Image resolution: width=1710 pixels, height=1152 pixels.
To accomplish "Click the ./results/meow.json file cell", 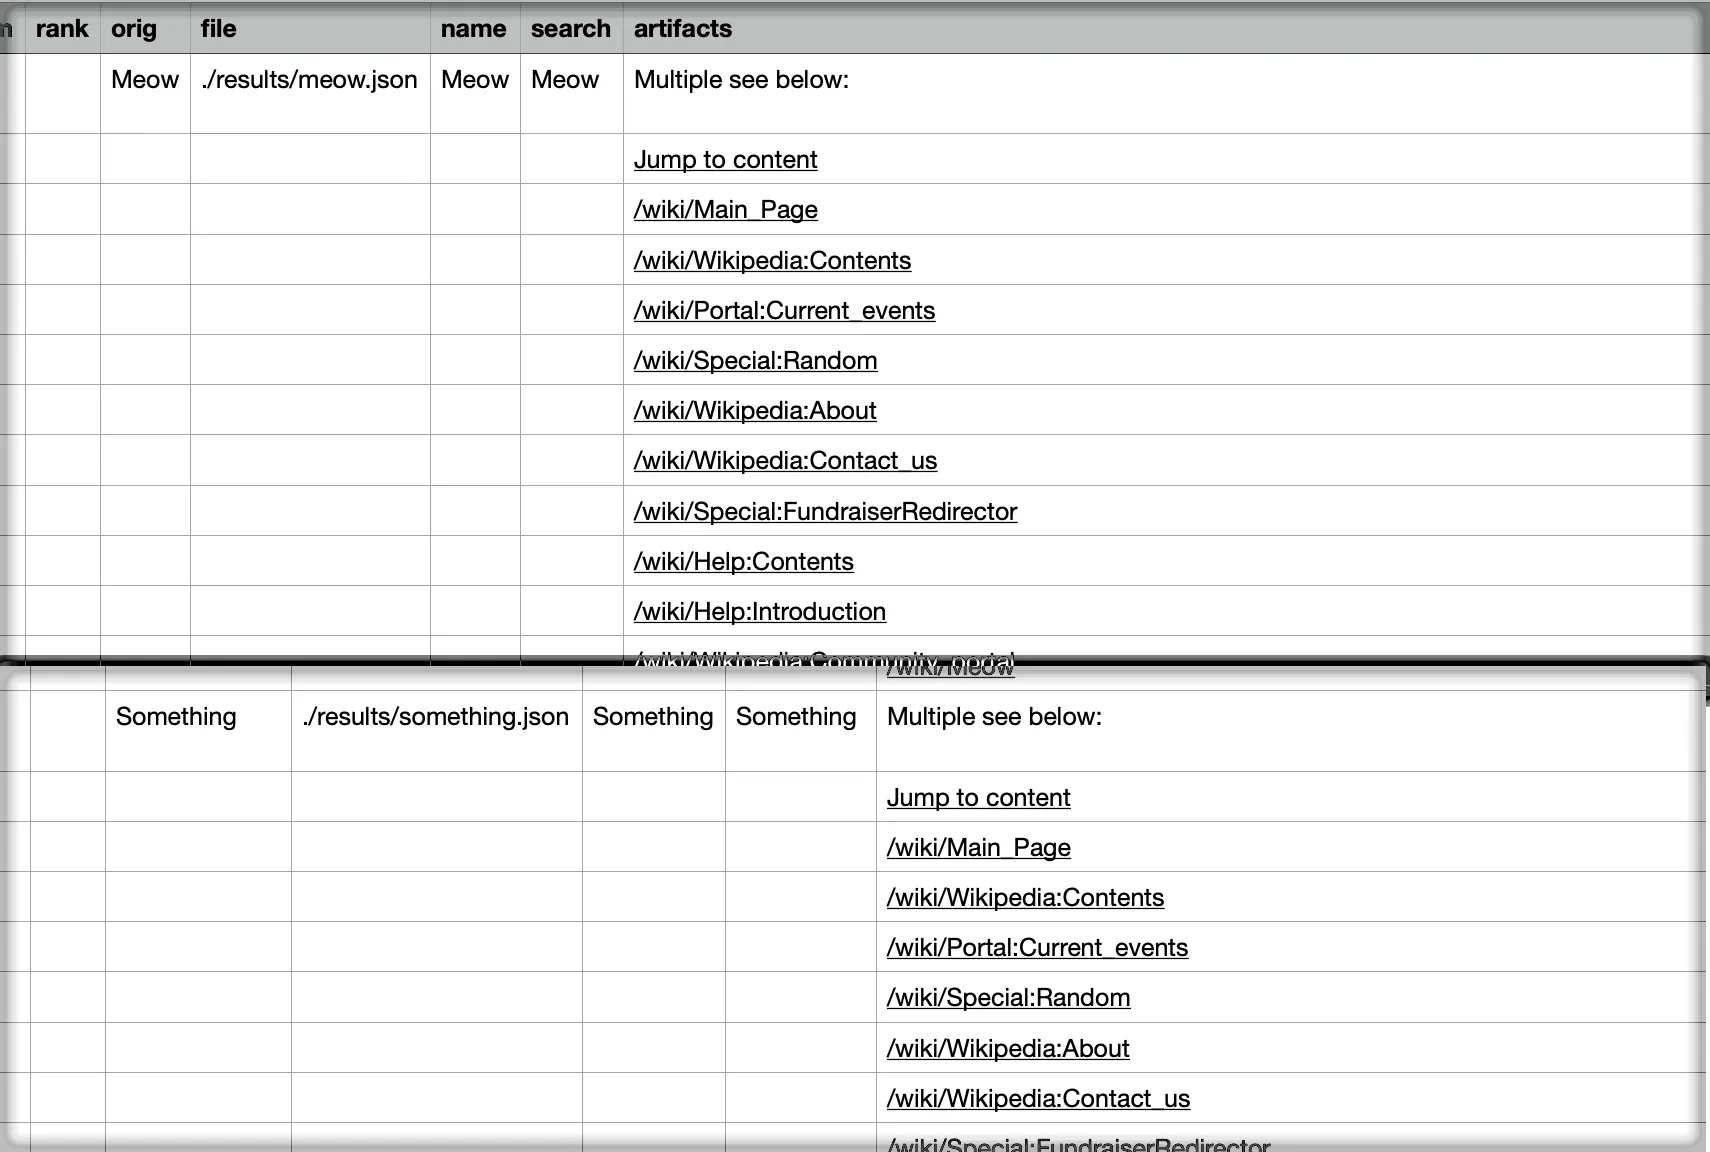I will [x=308, y=80].
